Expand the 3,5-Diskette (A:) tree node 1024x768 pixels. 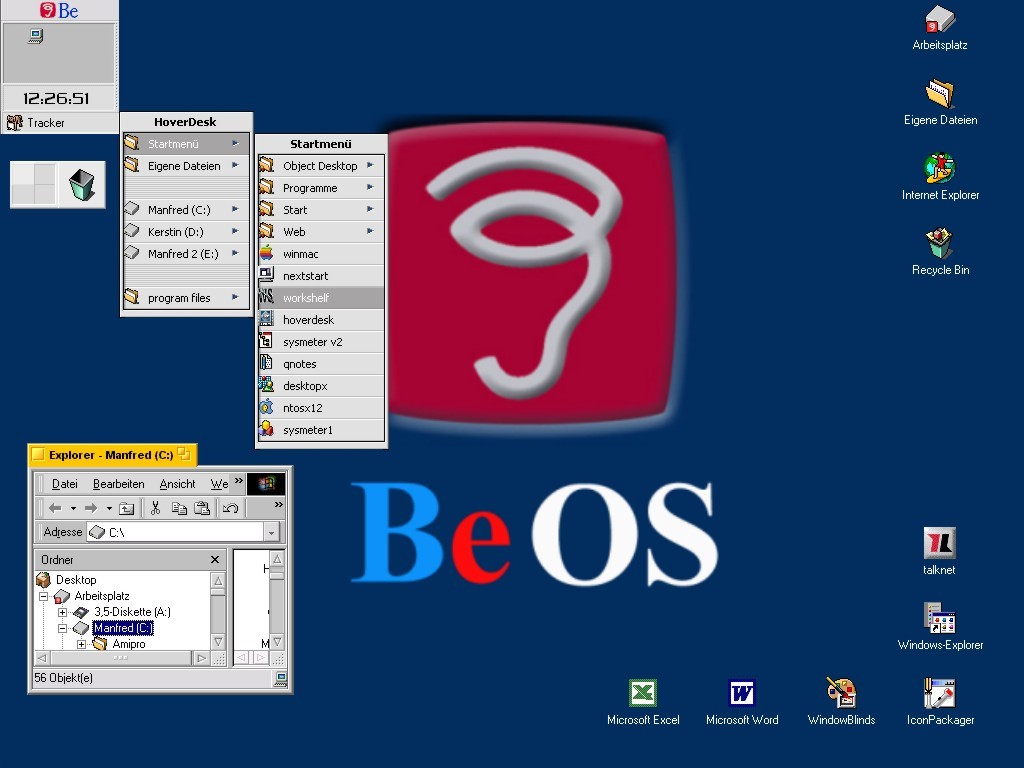tap(62, 612)
